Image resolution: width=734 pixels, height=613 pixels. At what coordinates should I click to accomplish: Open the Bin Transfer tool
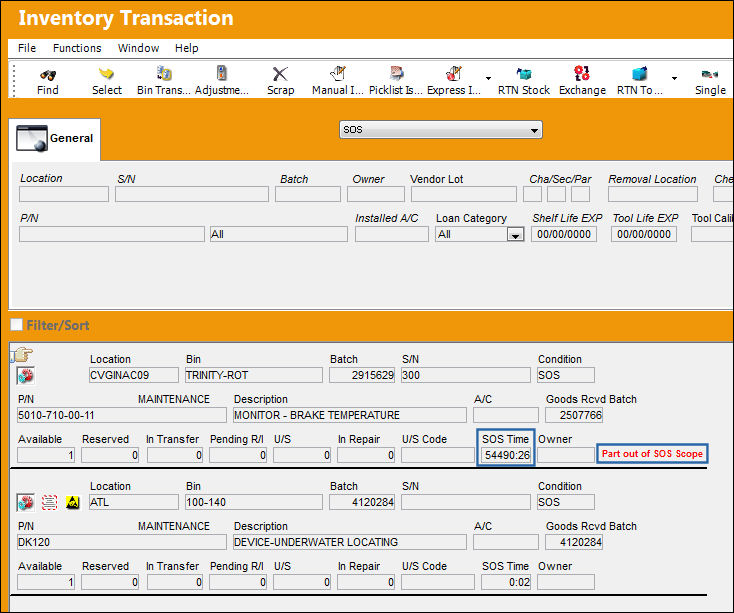coord(163,73)
